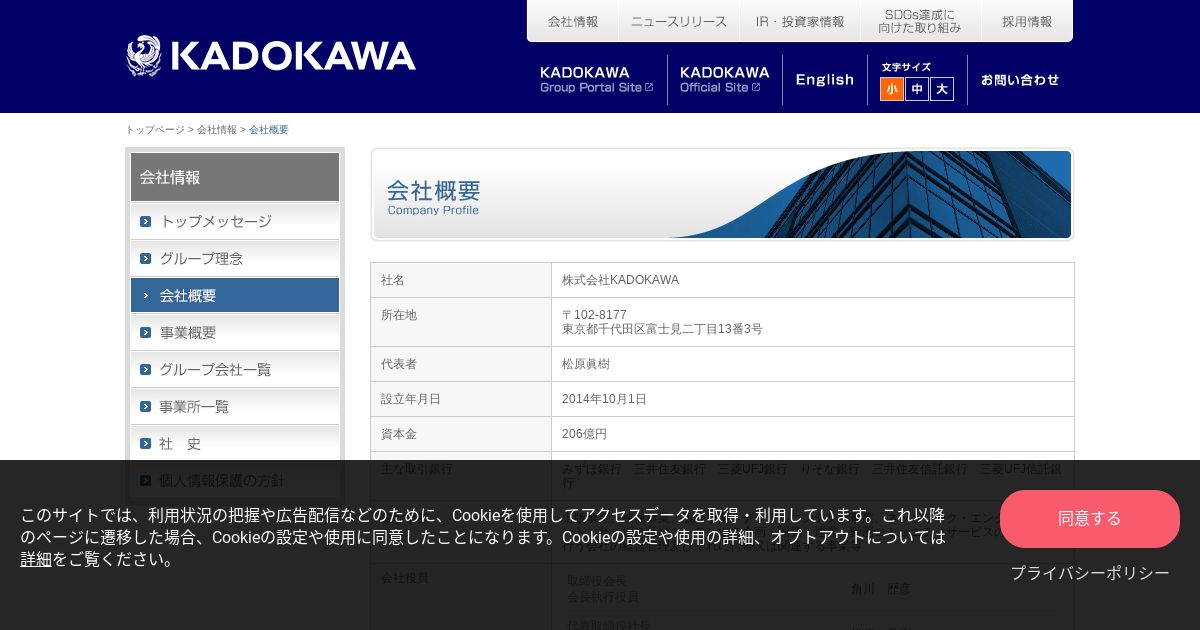
Task: Click arrow icon beside グループ会社一覧
Action: (x=146, y=369)
